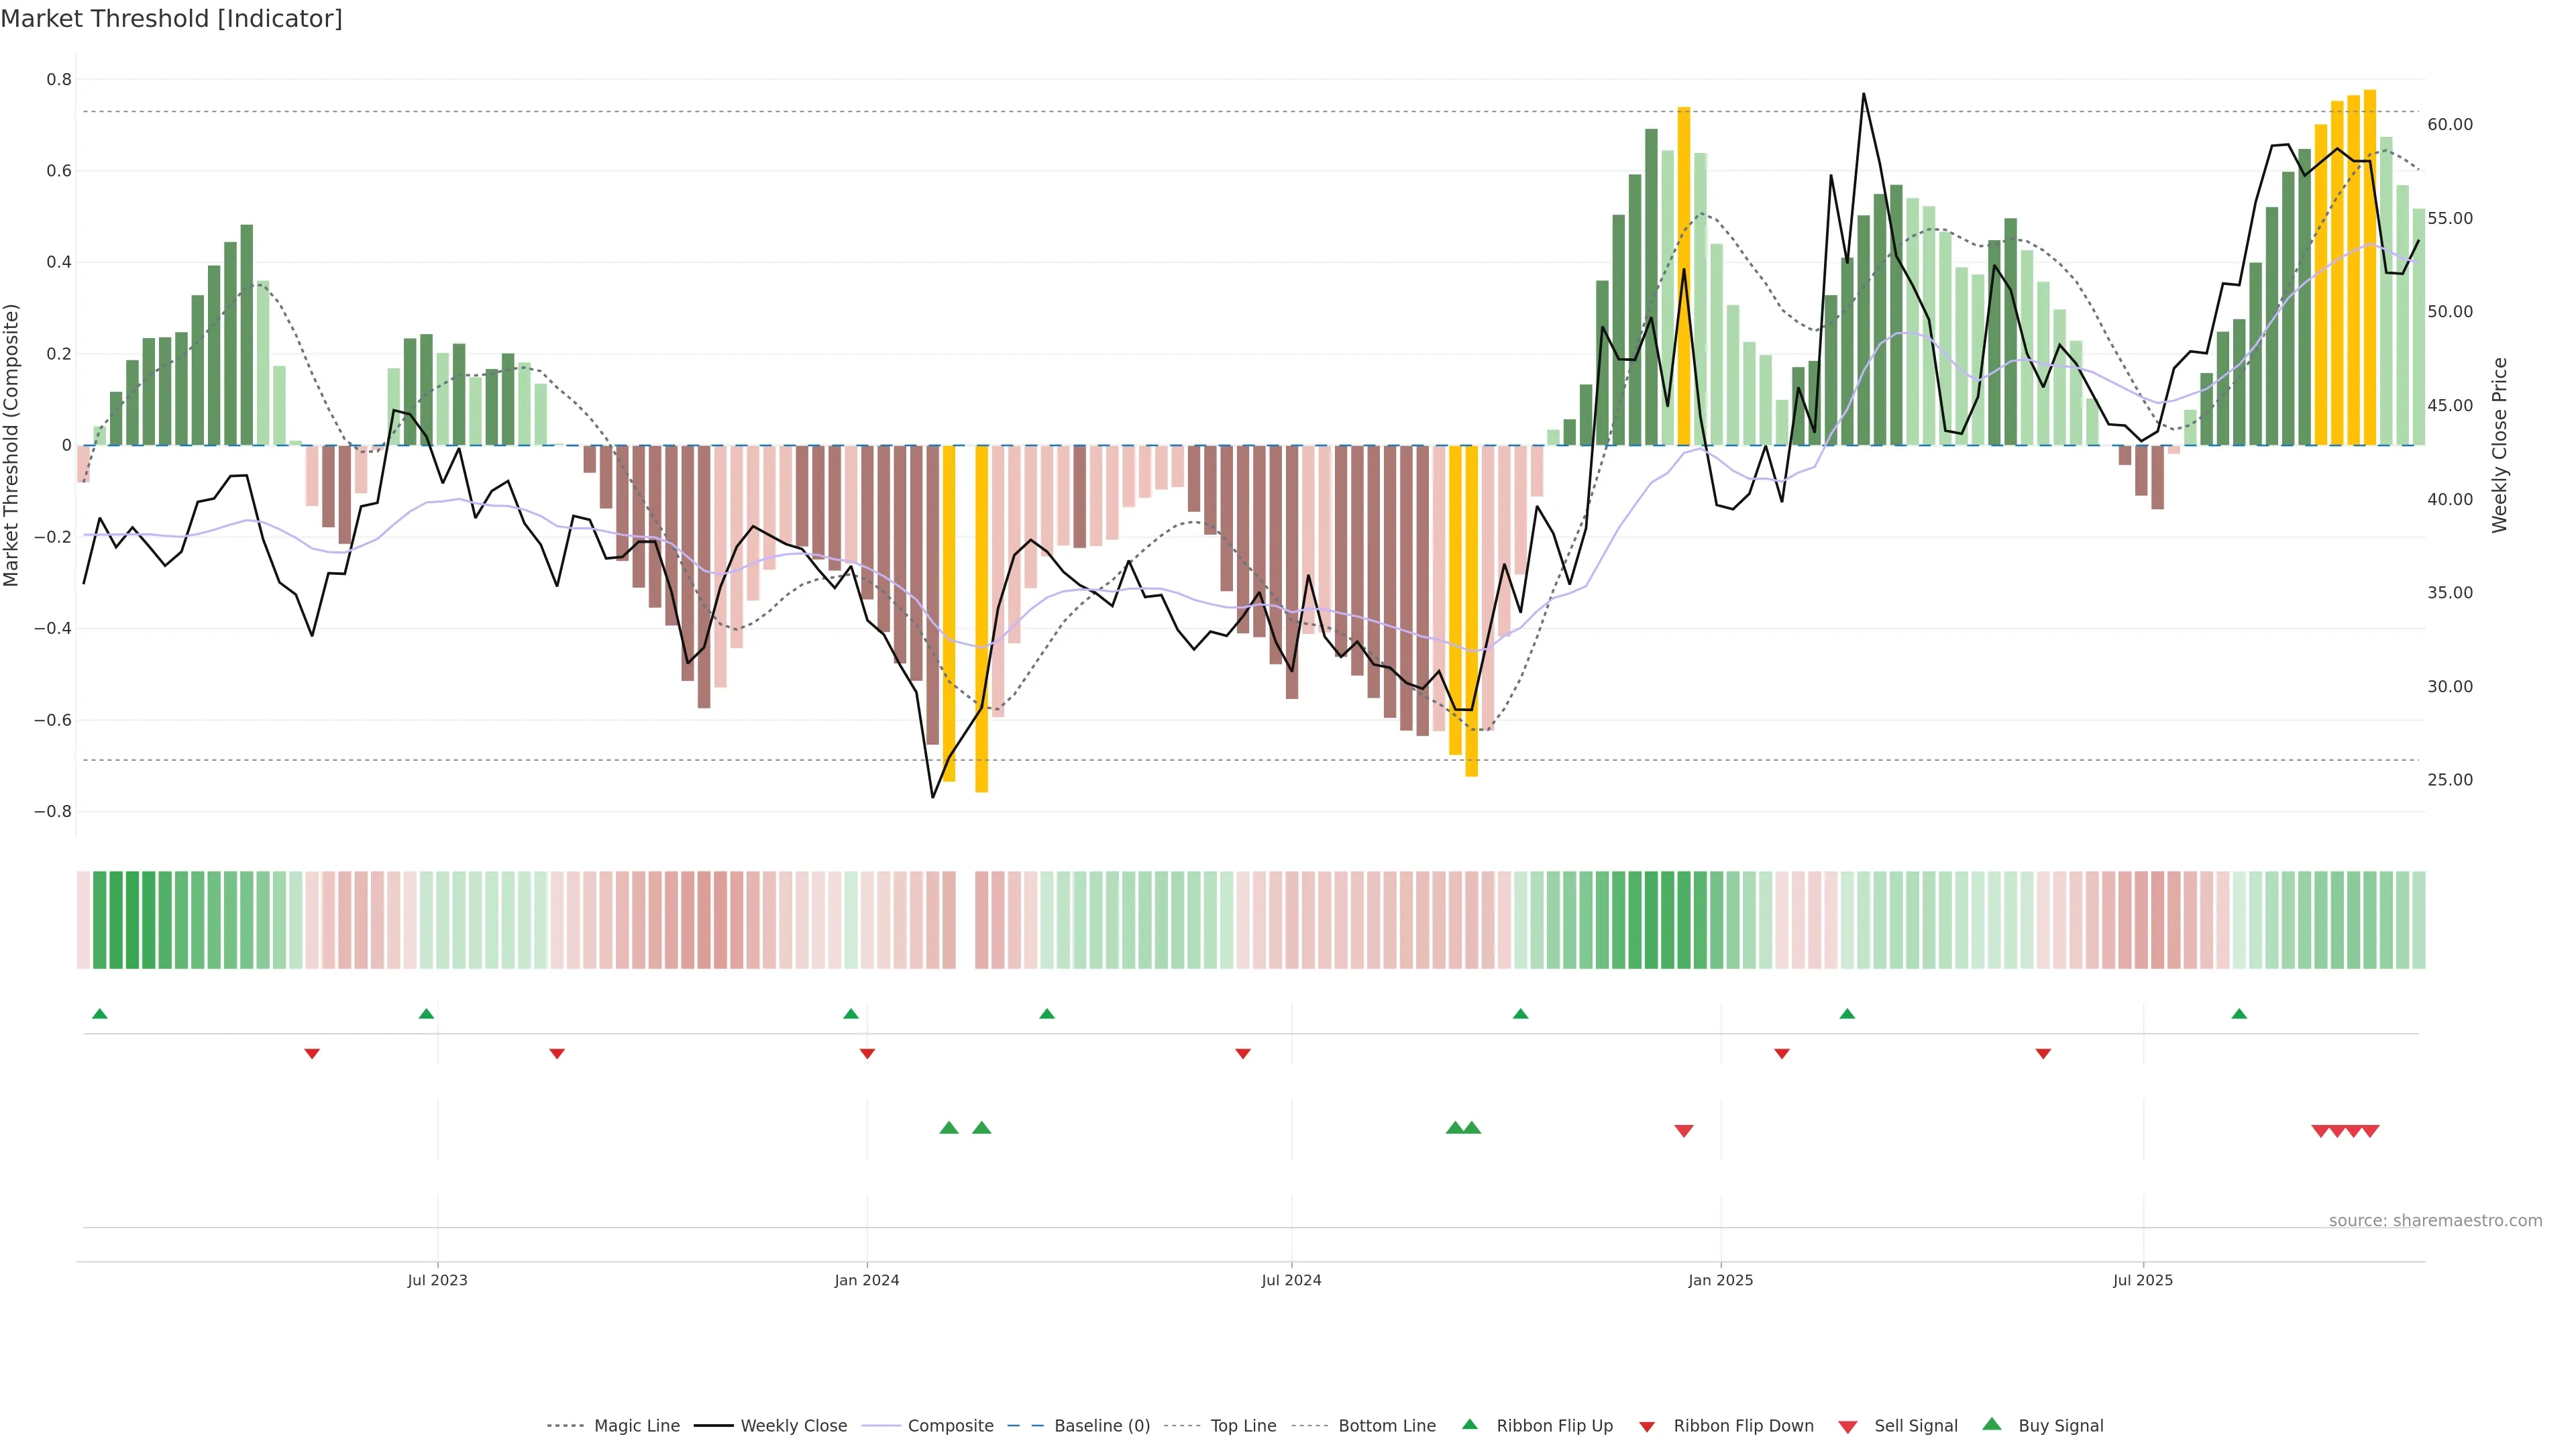
Task: Click the Jan 2024 x-axis label
Action: (x=867, y=1280)
